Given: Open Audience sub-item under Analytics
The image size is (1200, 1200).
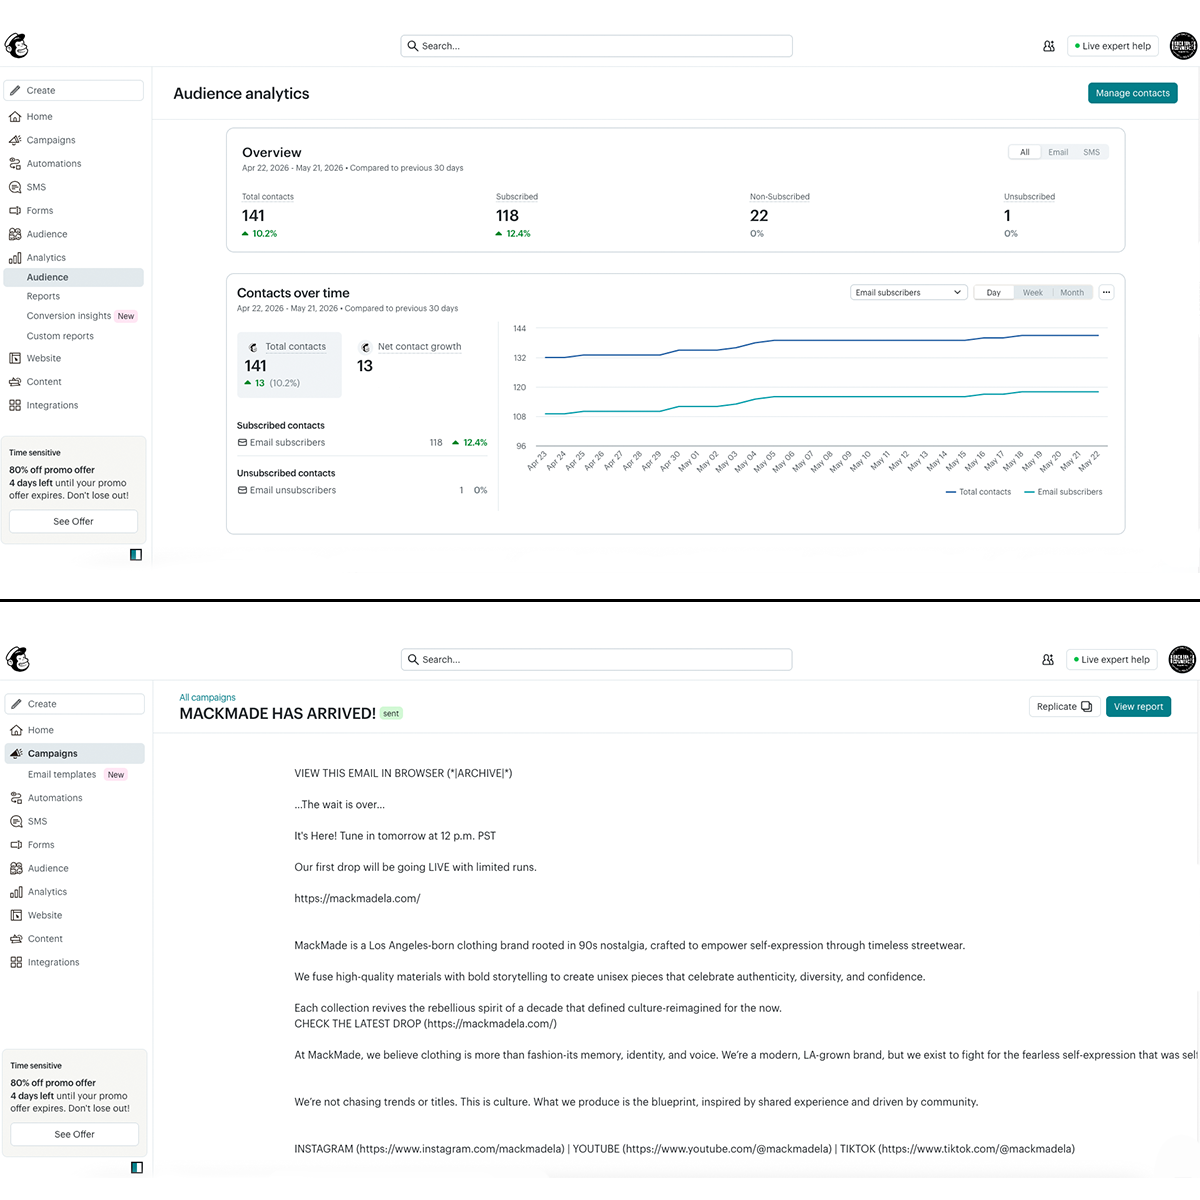Looking at the screenshot, I should (74, 277).
